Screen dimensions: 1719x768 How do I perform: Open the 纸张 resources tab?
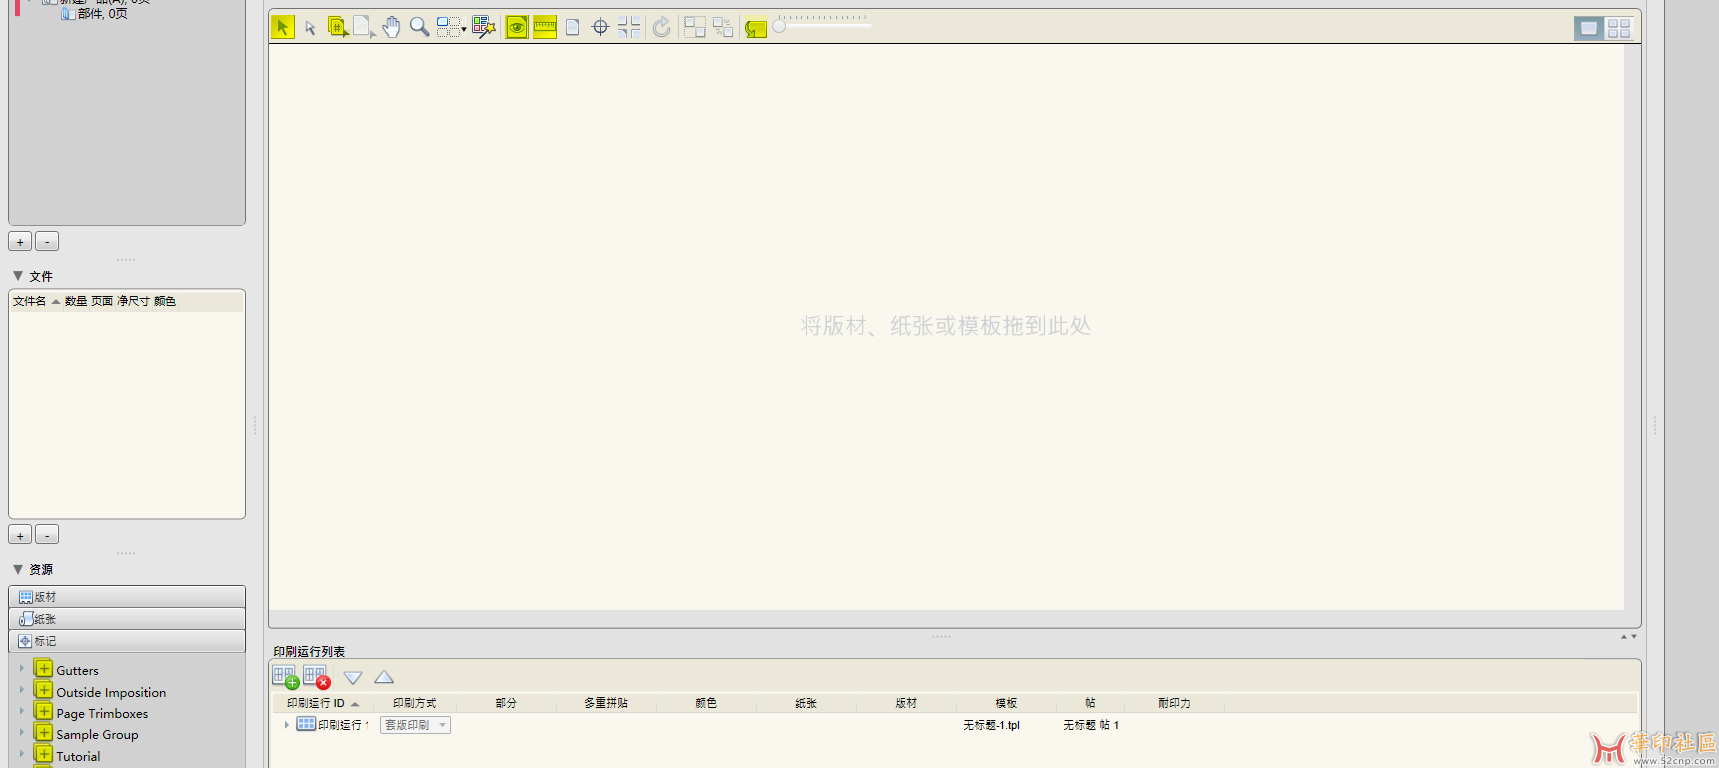(x=127, y=619)
